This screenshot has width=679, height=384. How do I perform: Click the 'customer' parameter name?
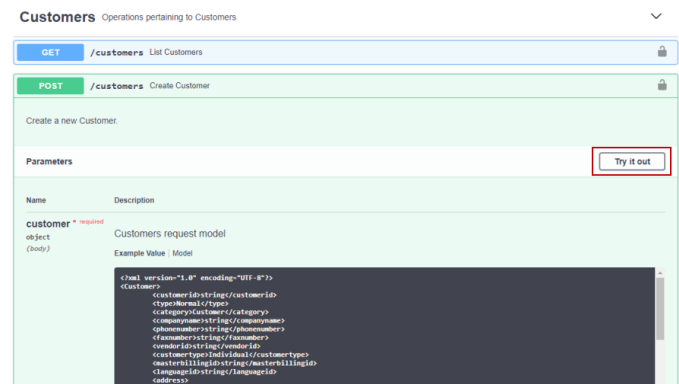click(48, 224)
